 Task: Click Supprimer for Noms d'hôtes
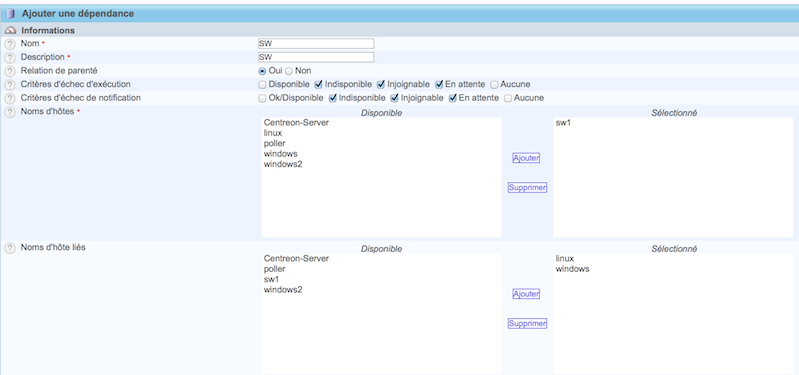[x=527, y=188]
